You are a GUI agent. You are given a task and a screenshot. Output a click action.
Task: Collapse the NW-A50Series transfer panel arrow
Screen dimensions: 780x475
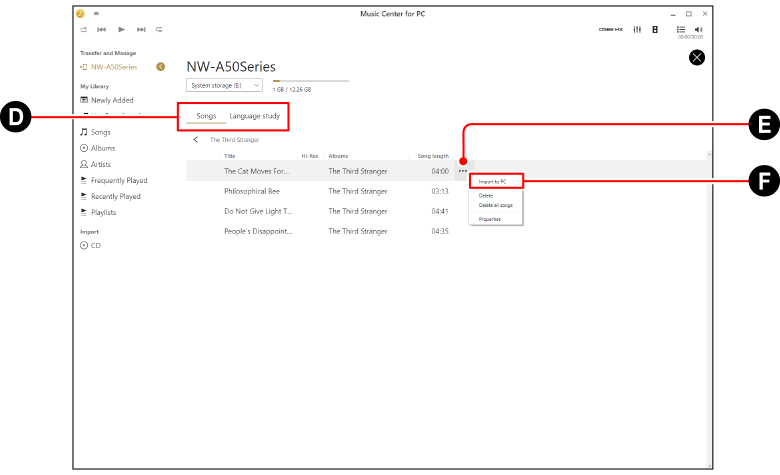point(161,67)
